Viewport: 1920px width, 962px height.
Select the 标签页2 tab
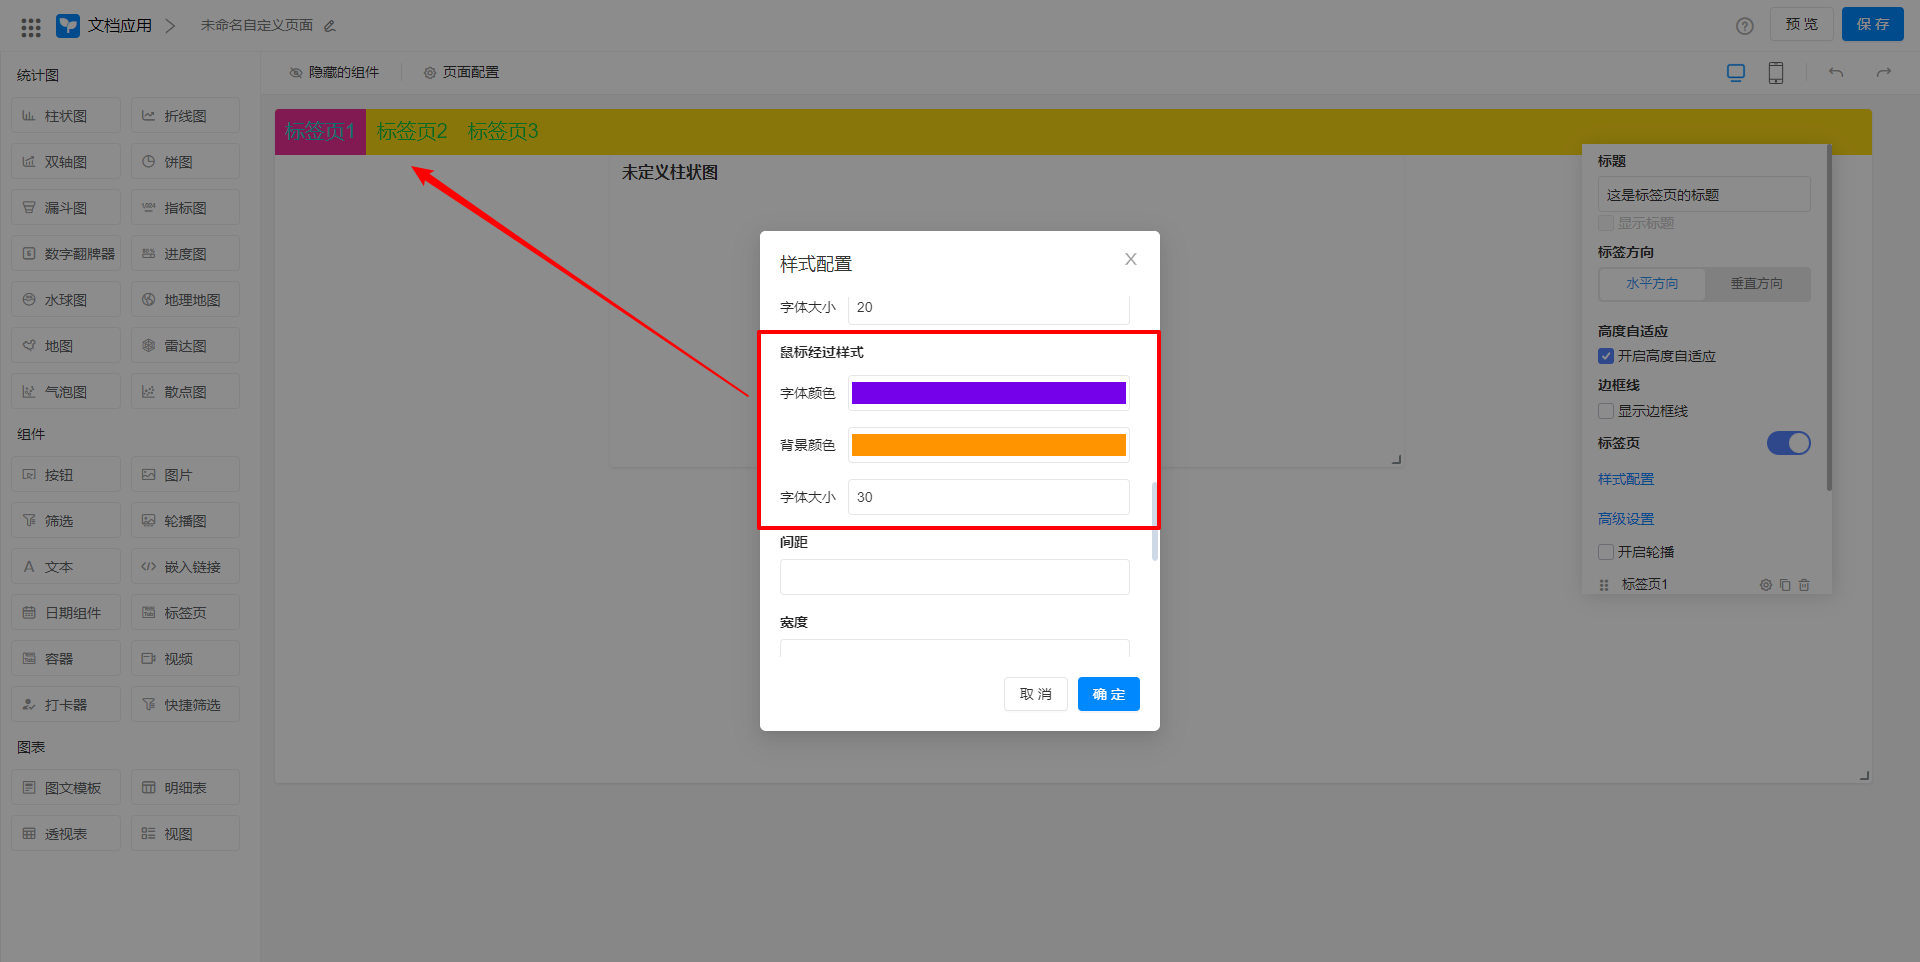pos(412,132)
